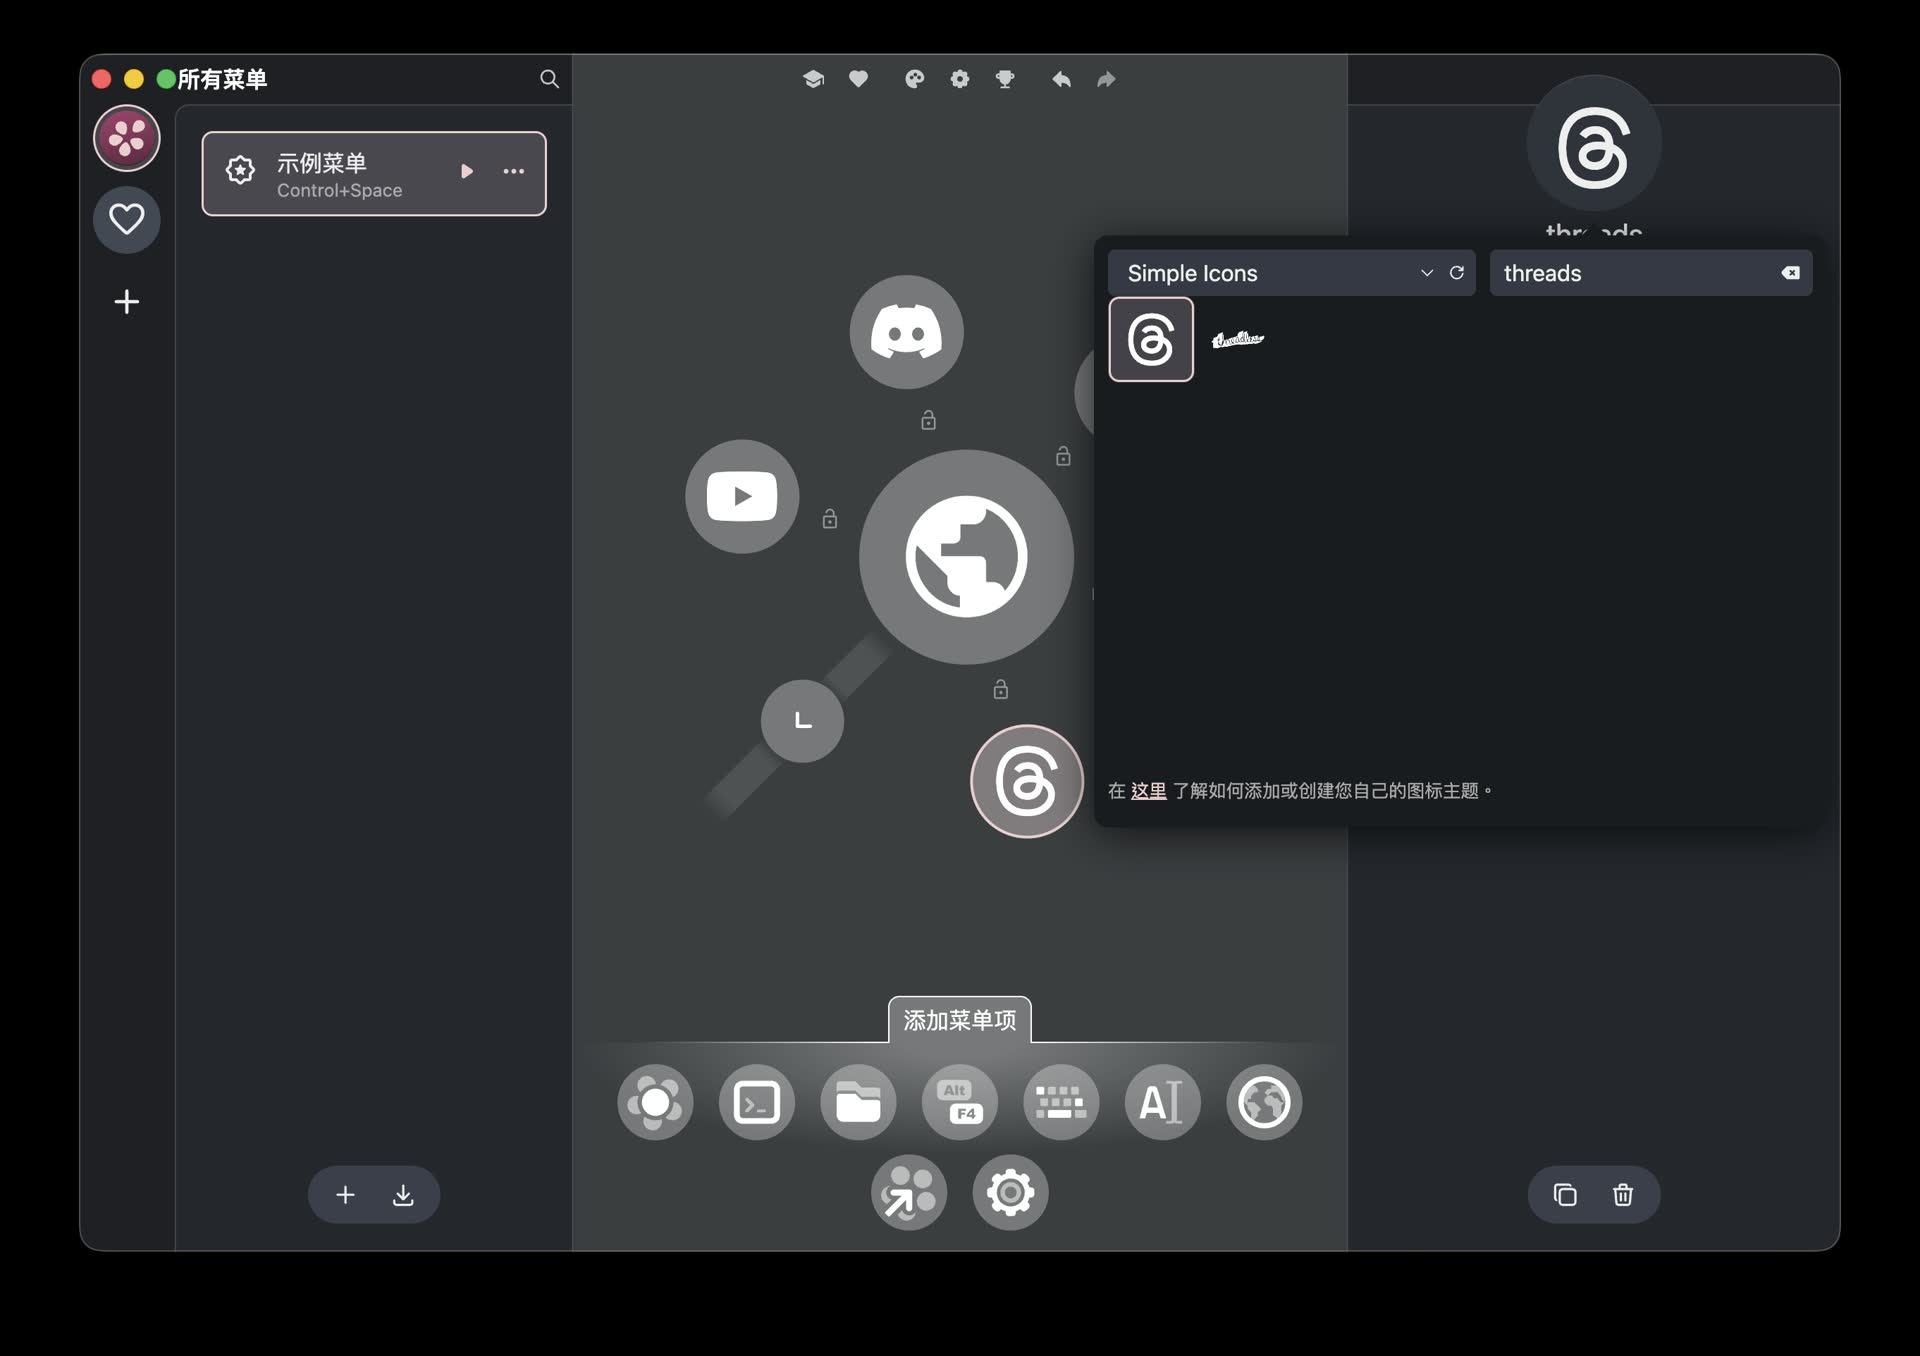Toggle lock near the partly hidden item

(x=1063, y=456)
